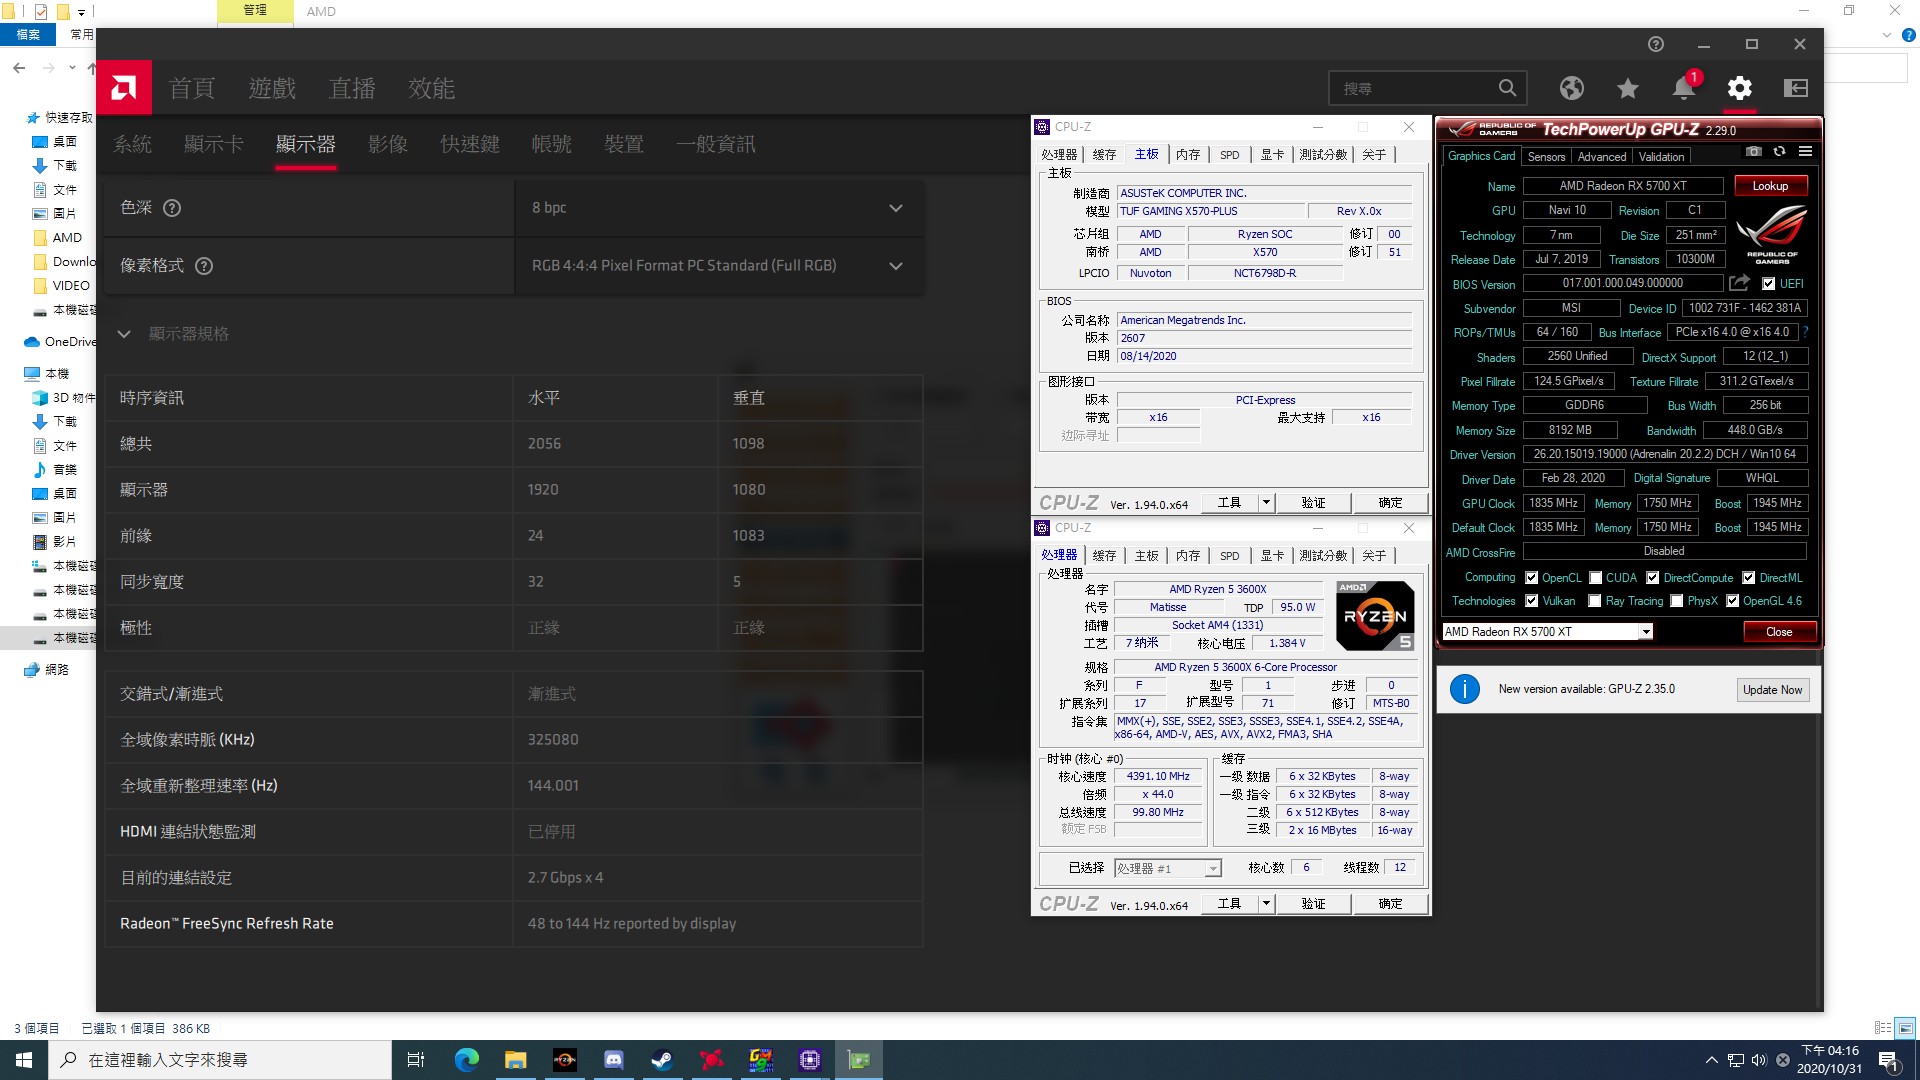Open the 像素格式 RGB 4:4:4 dropdown
The height and width of the screenshot is (1080, 1920).
coord(719,266)
